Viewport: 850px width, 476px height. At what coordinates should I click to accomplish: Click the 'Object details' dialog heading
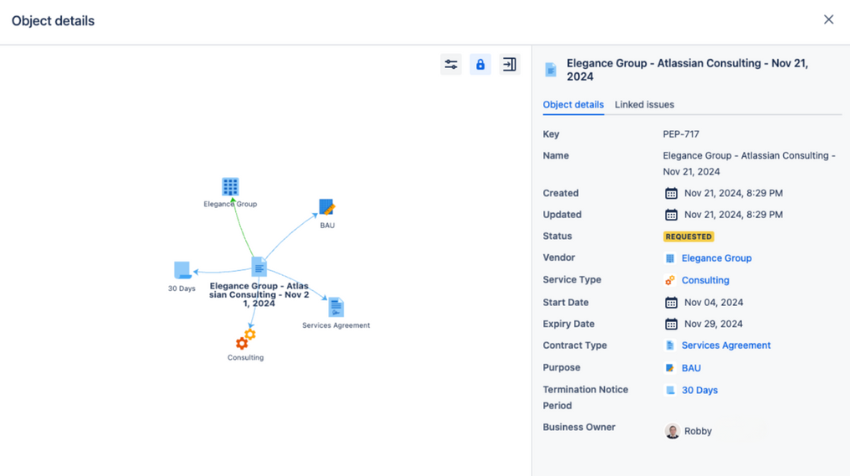click(53, 21)
